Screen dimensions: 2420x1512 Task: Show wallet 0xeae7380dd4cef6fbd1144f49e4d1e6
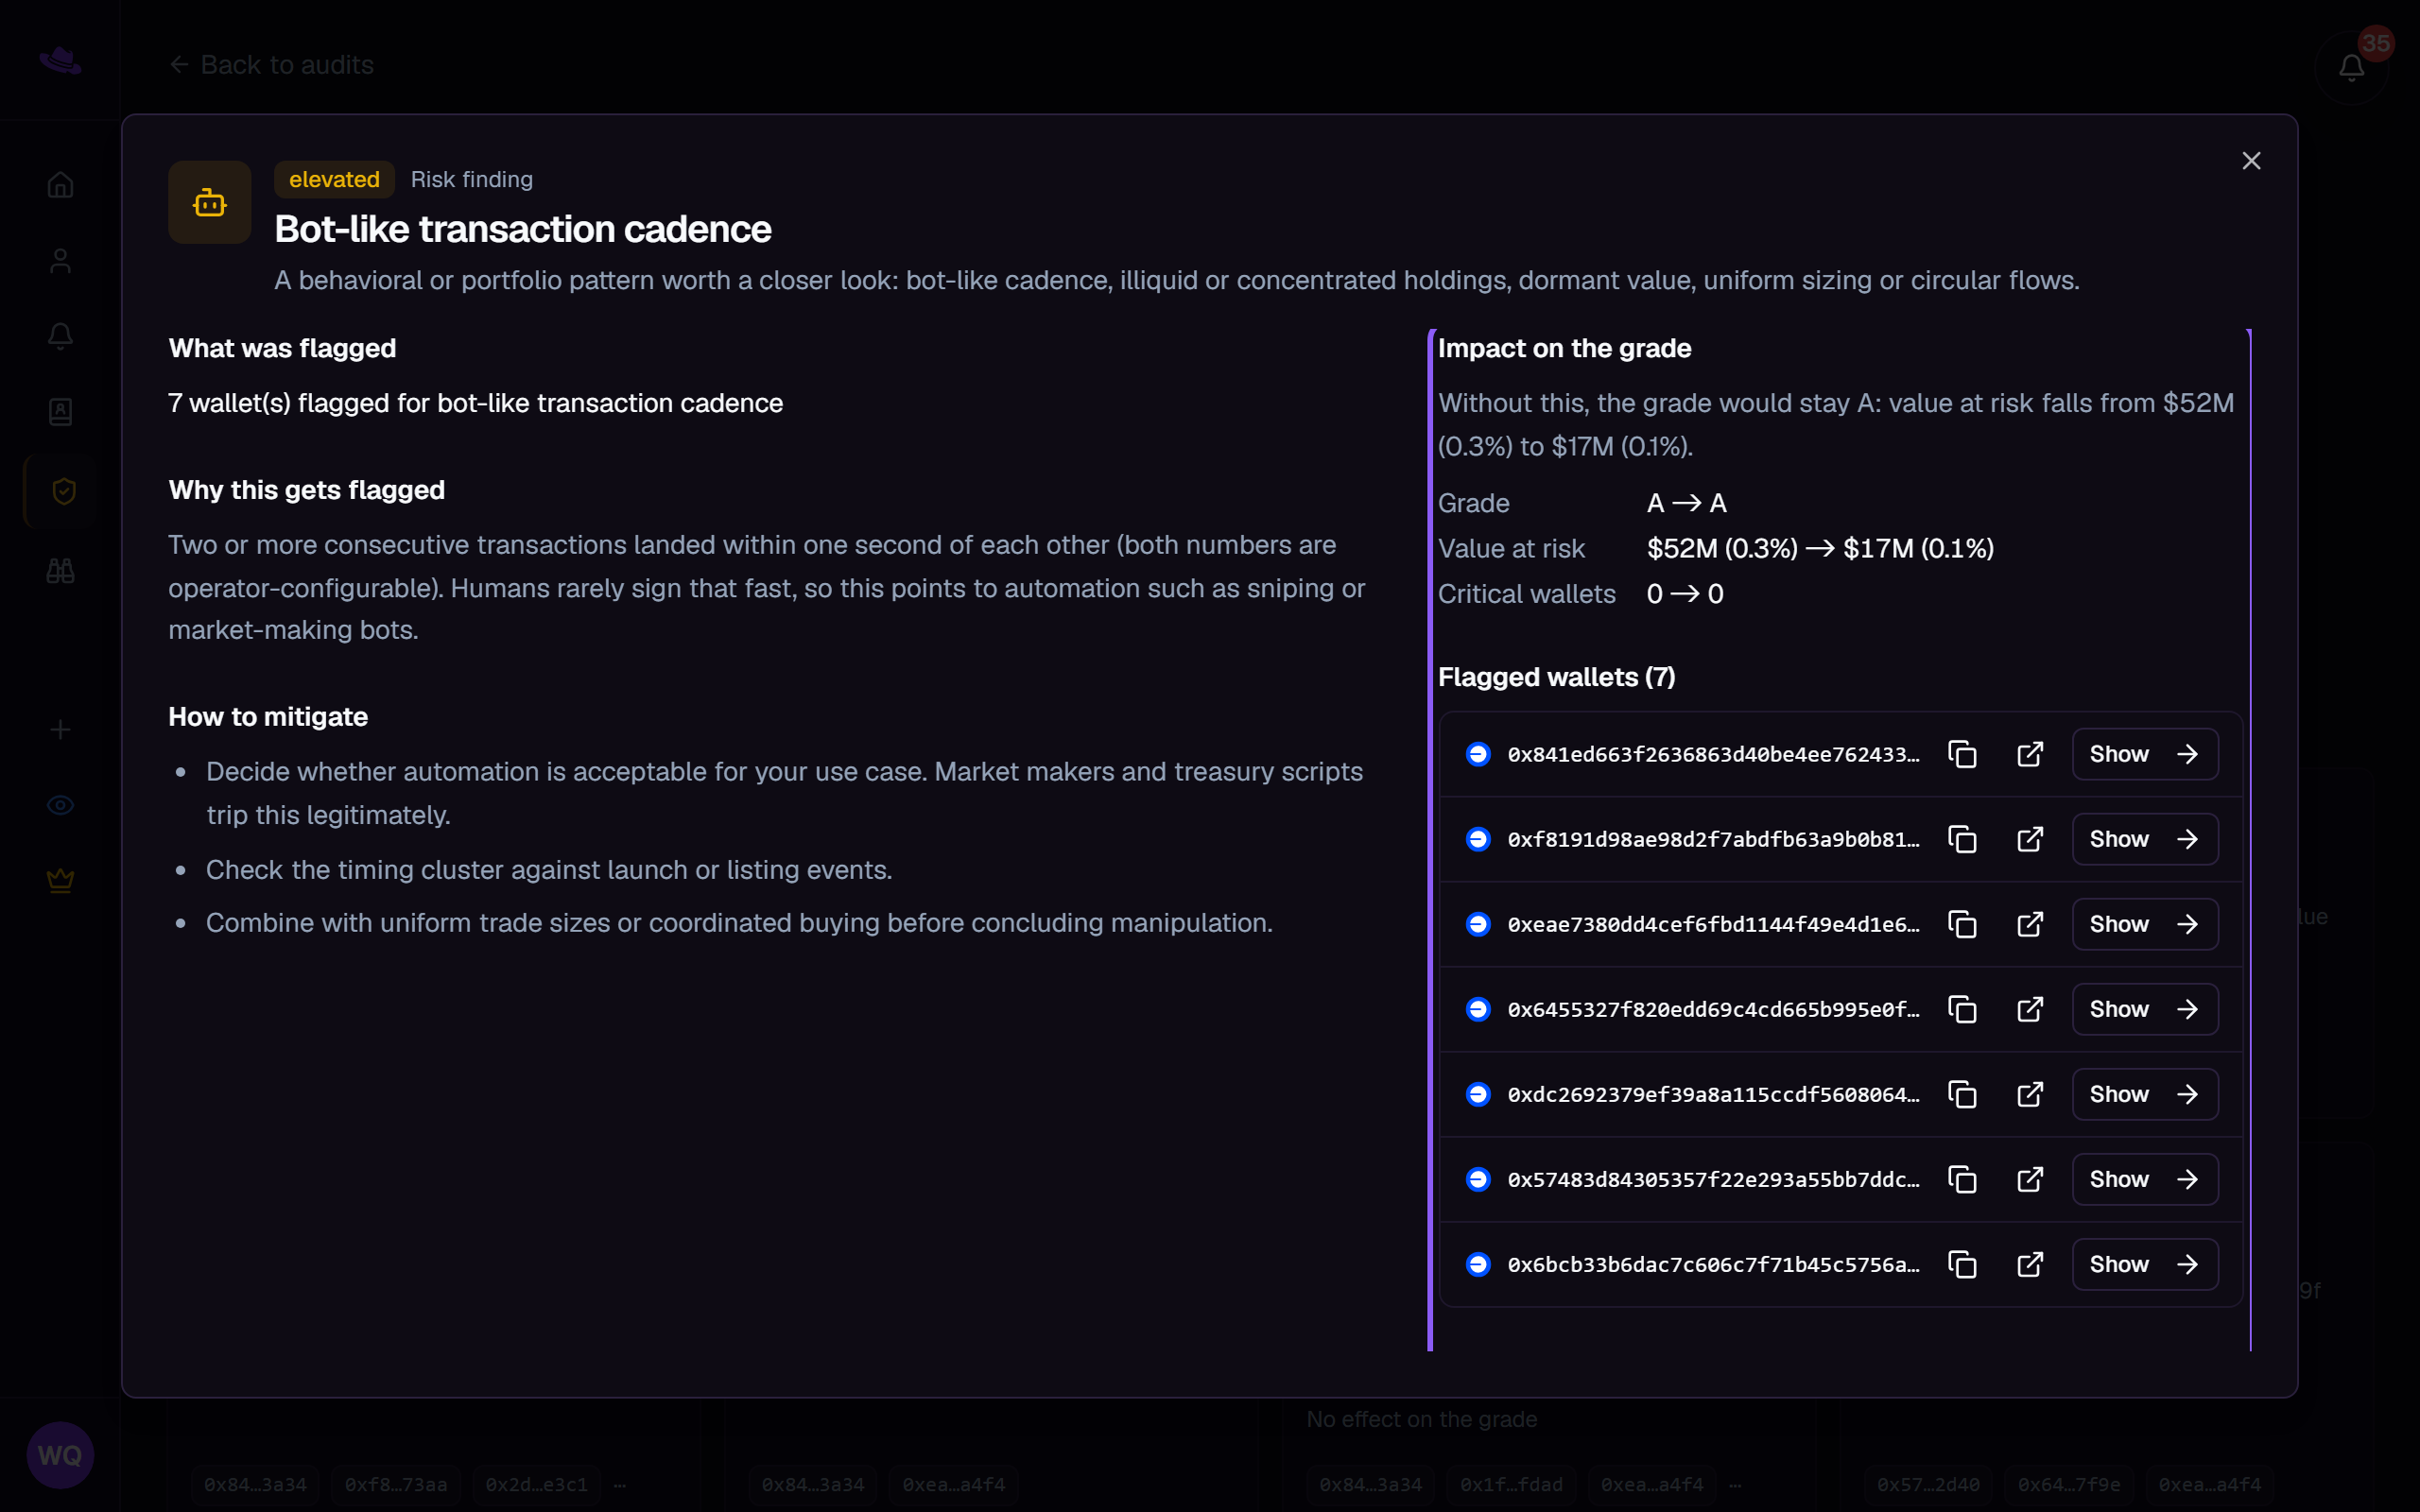pos(2145,924)
